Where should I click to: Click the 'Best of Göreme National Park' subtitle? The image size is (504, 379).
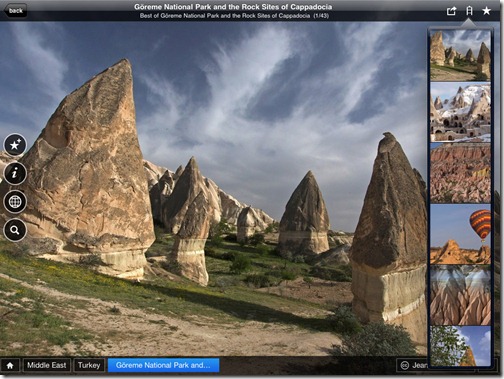pyautogui.click(x=234, y=16)
